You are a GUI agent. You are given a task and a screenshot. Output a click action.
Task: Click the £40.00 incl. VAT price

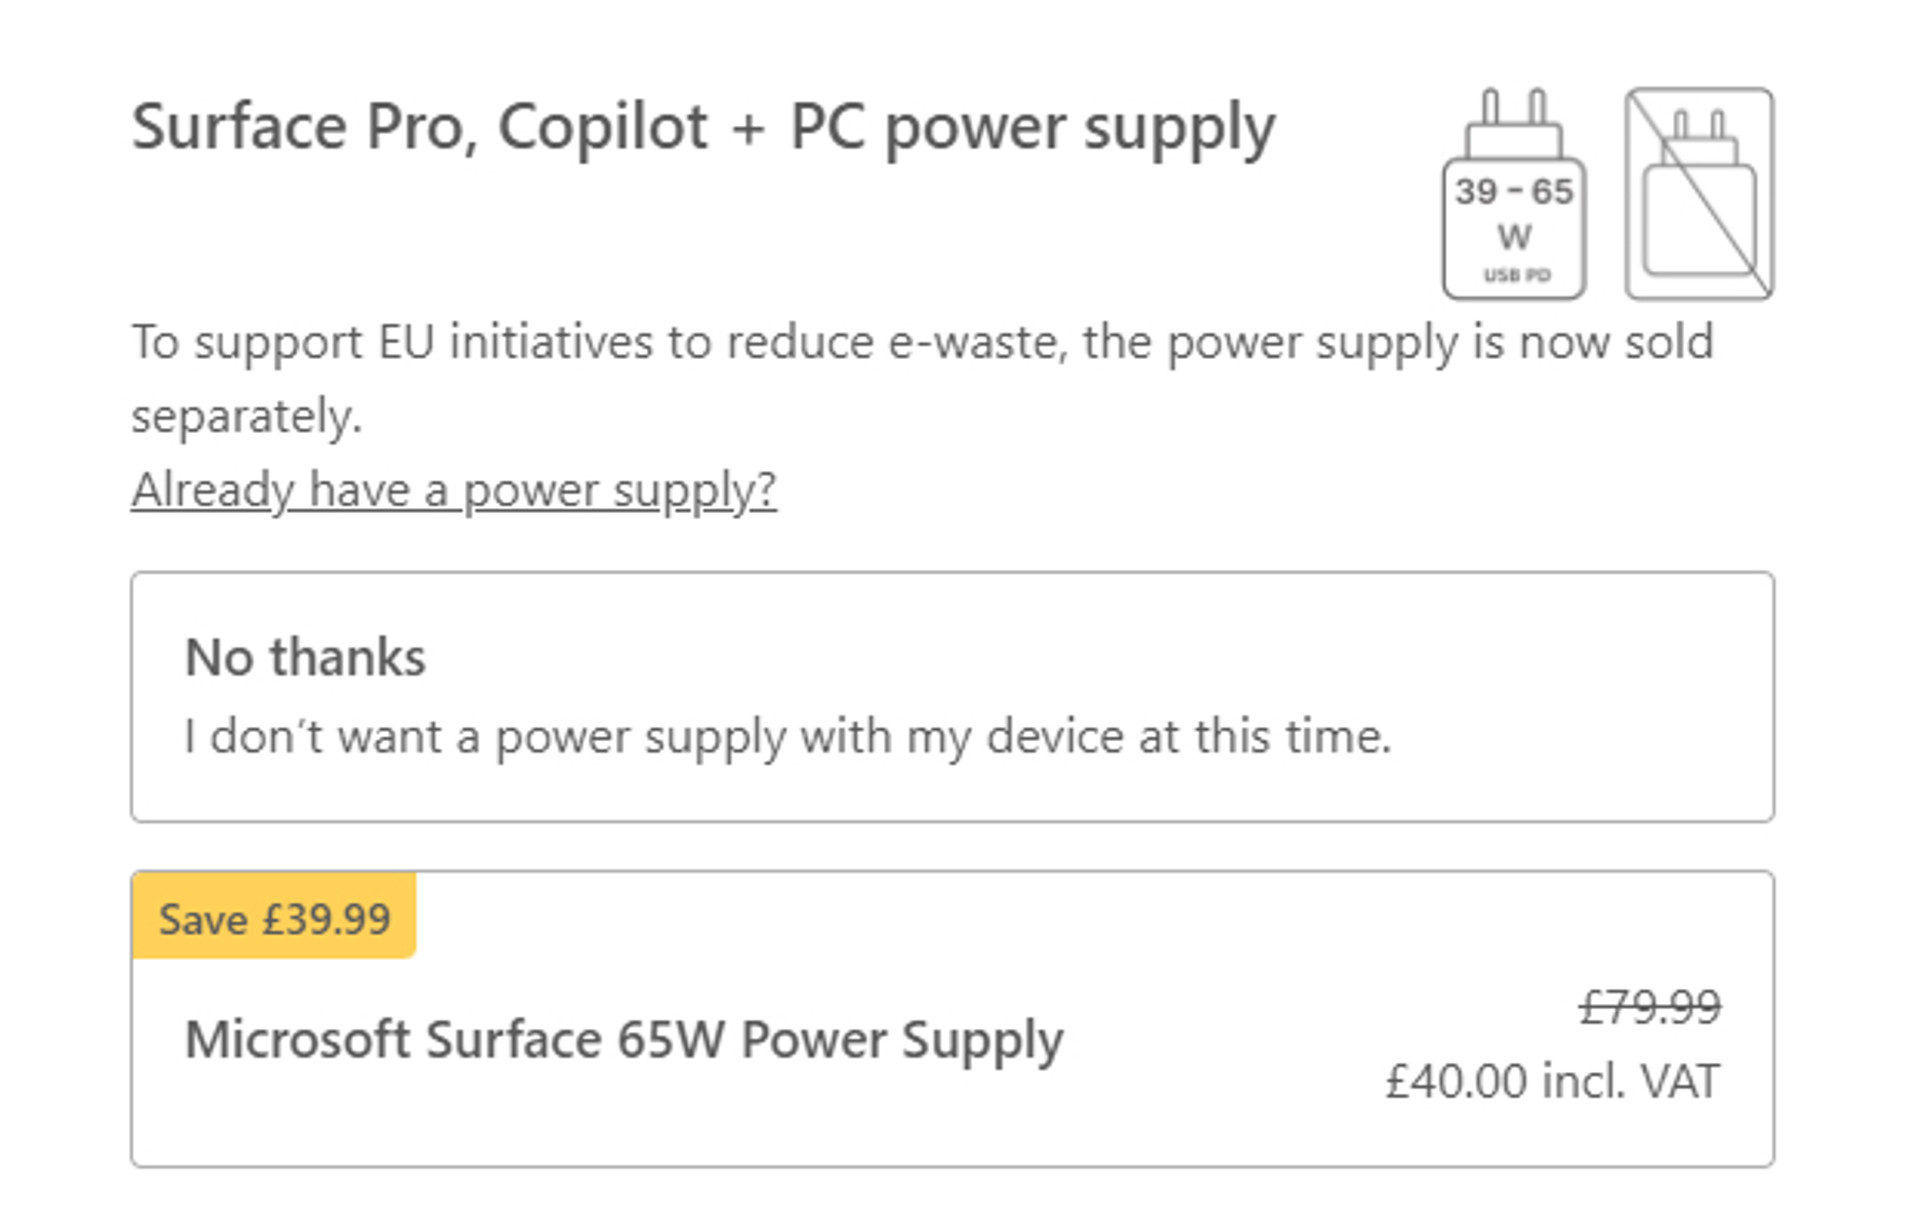pyautogui.click(x=1553, y=1081)
